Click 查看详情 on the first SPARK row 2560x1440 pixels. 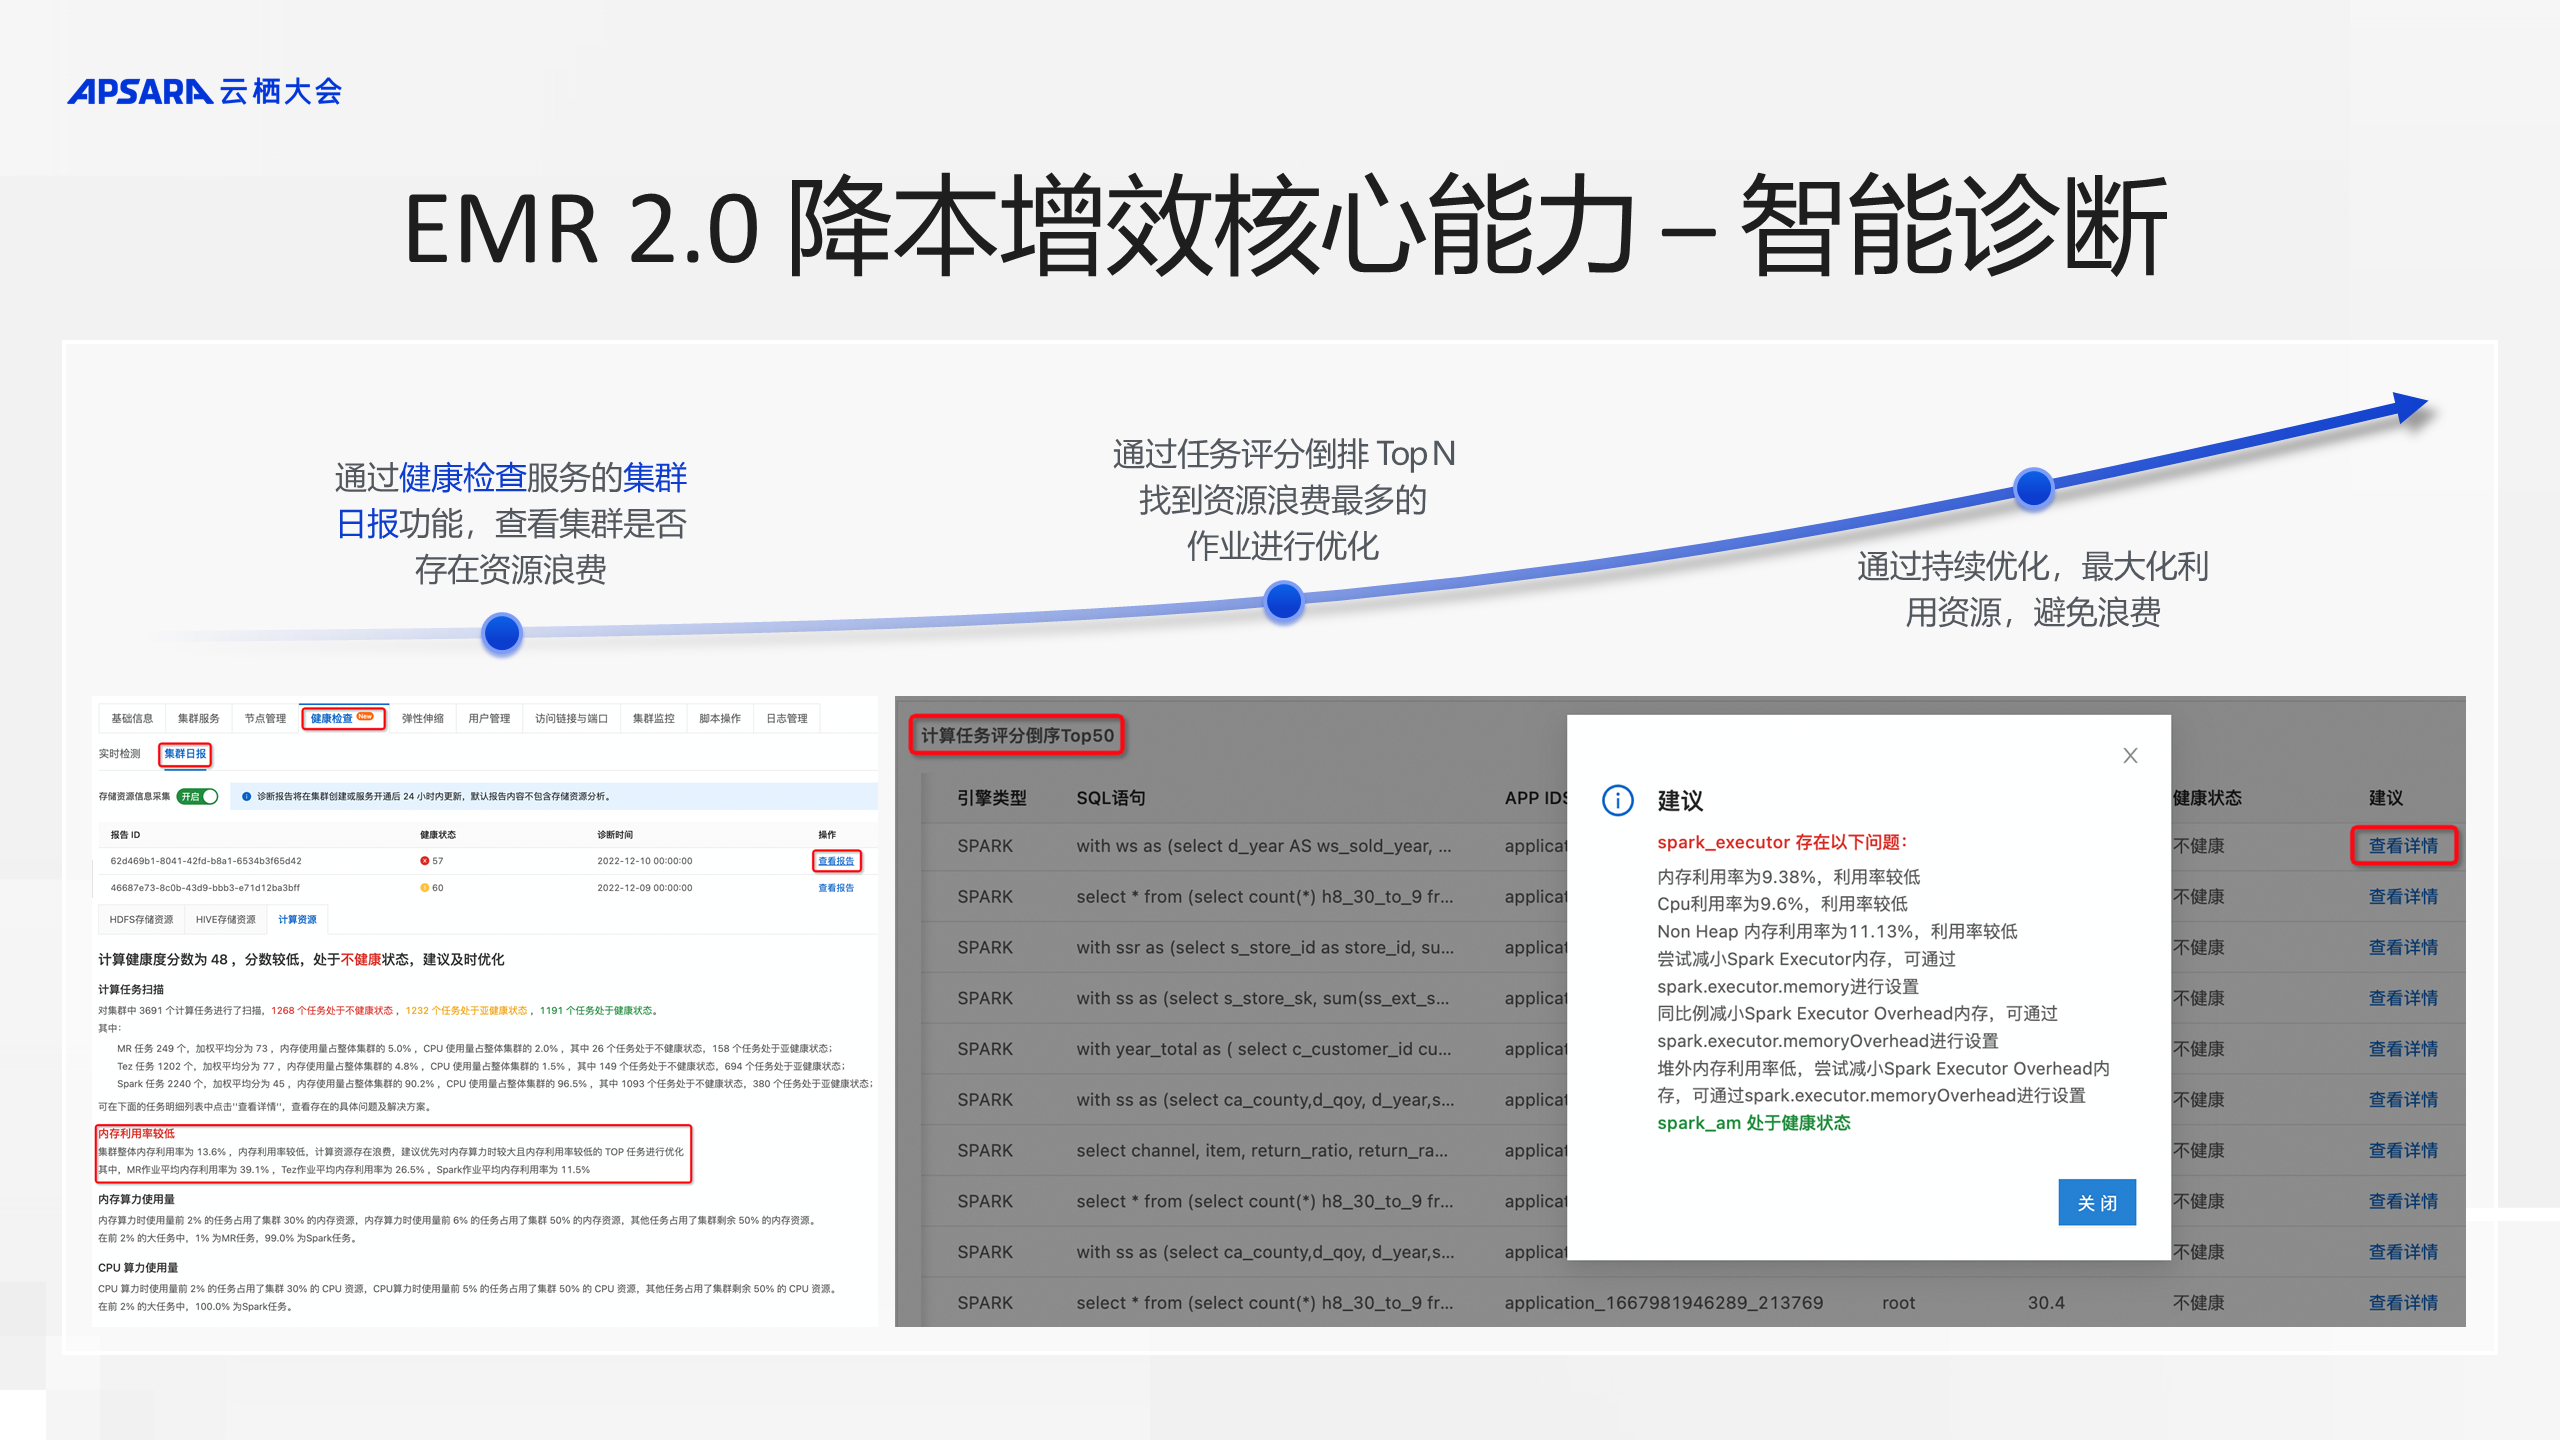pos(2404,845)
